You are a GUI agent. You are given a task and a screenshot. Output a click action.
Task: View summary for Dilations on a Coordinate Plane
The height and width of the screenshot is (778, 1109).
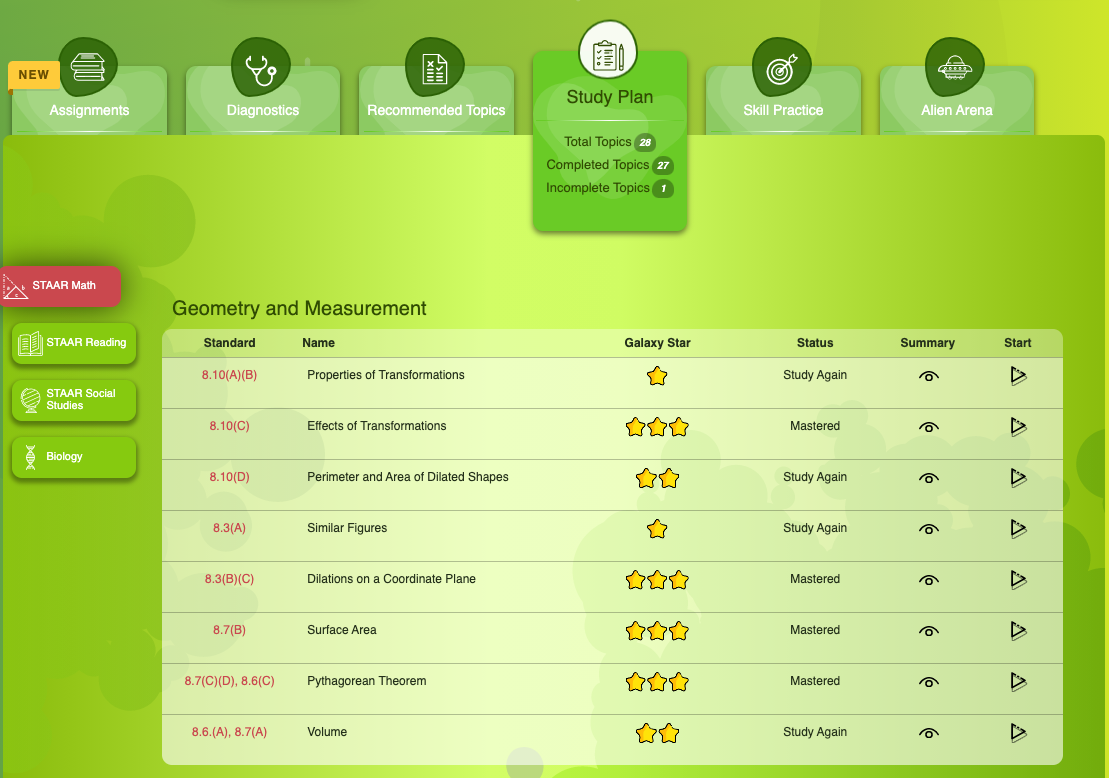[929, 580]
